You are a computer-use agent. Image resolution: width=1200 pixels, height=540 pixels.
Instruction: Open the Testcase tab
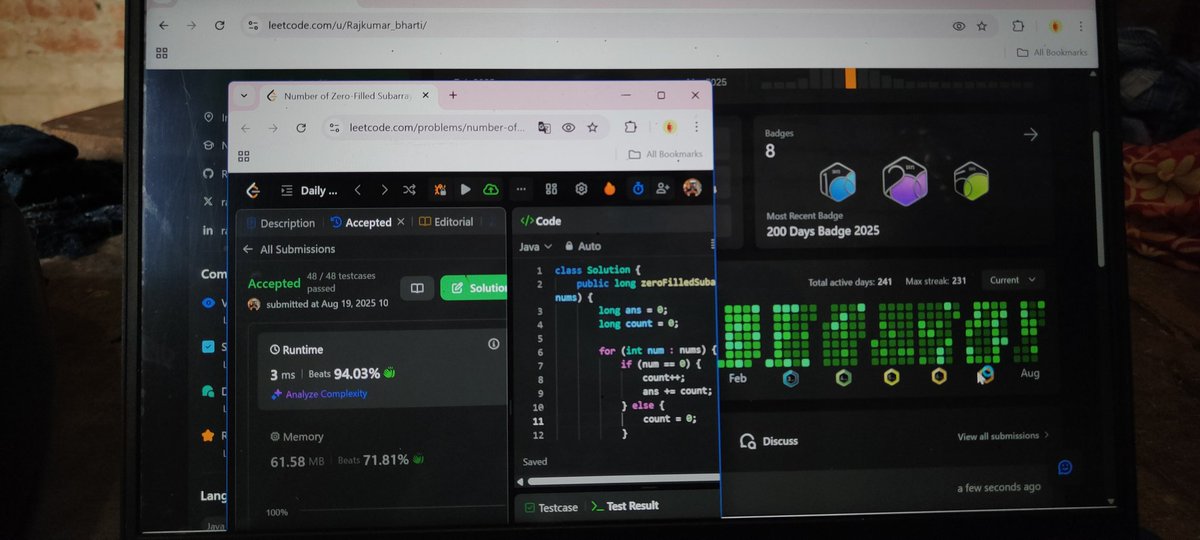pos(551,507)
